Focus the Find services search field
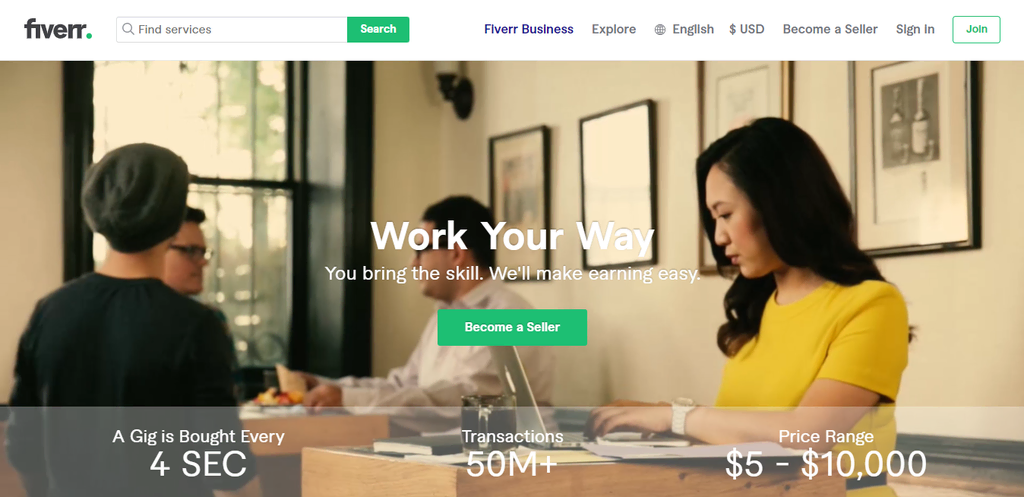Image resolution: width=1024 pixels, height=497 pixels. click(x=232, y=29)
